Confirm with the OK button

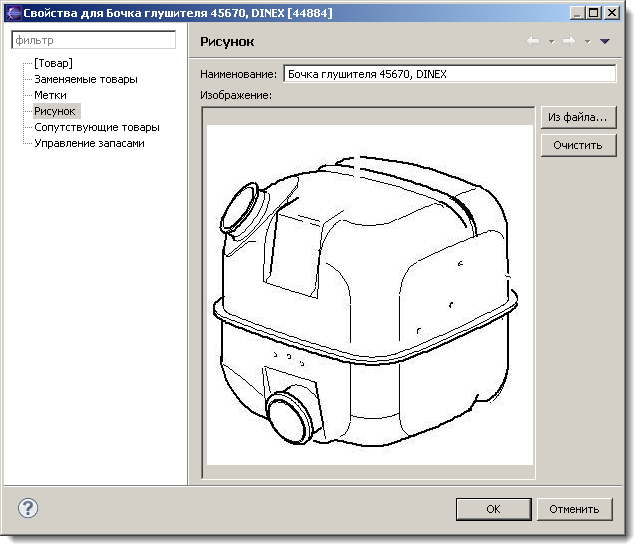tap(493, 509)
